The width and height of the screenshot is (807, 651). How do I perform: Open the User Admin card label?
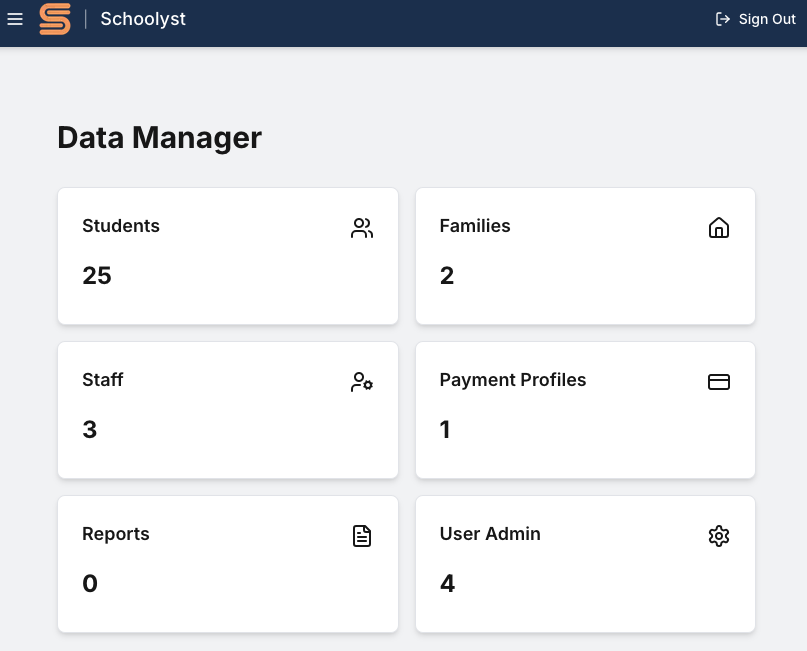tap(490, 534)
